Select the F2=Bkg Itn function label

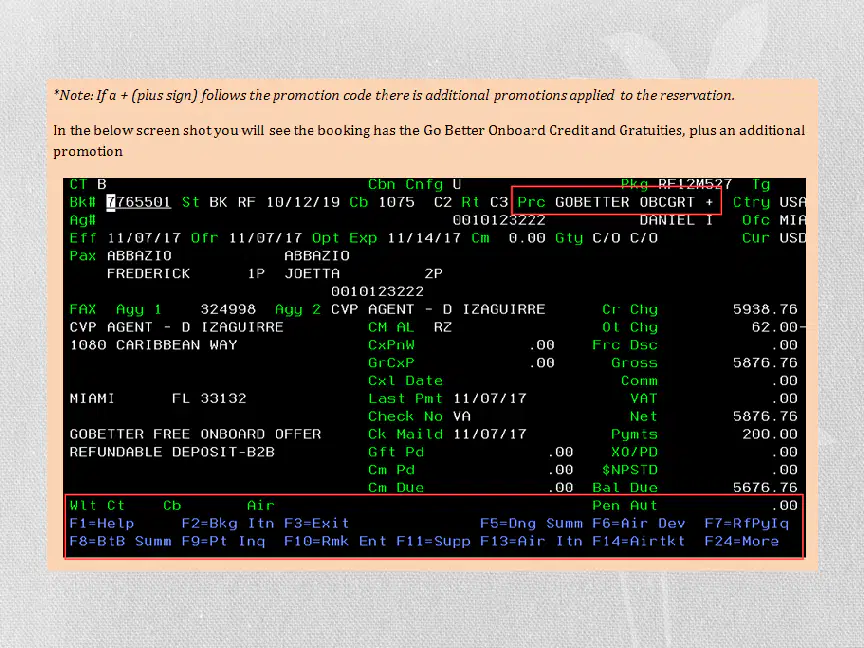click(228, 523)
